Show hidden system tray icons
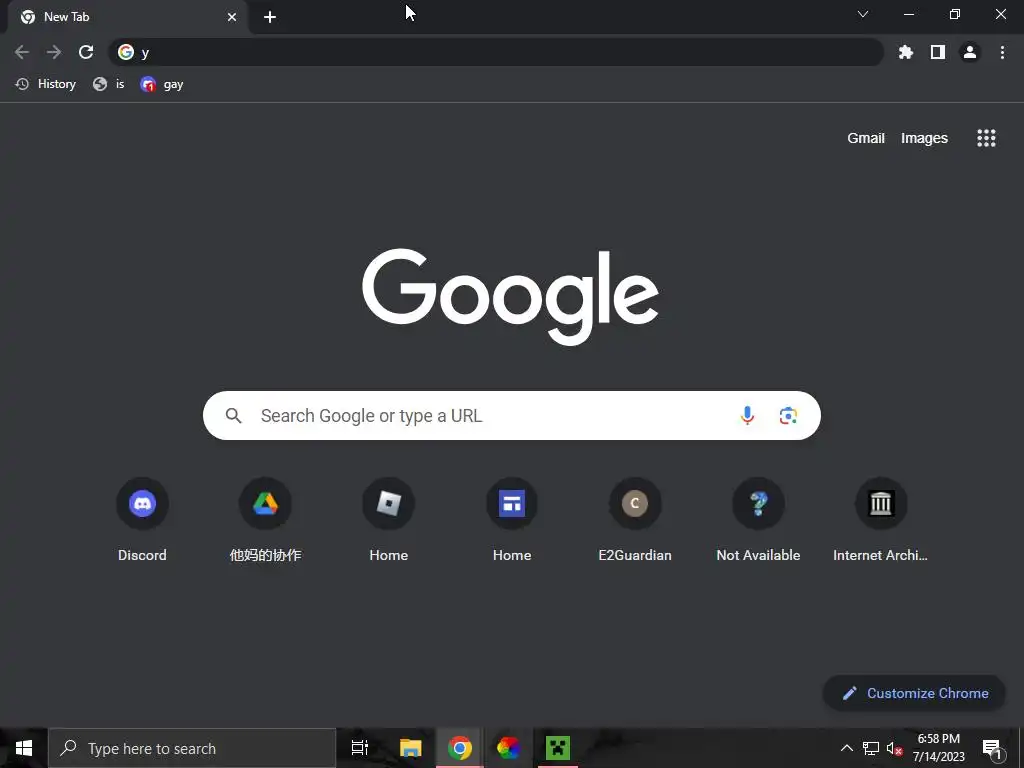 click(x=846, y=748)
